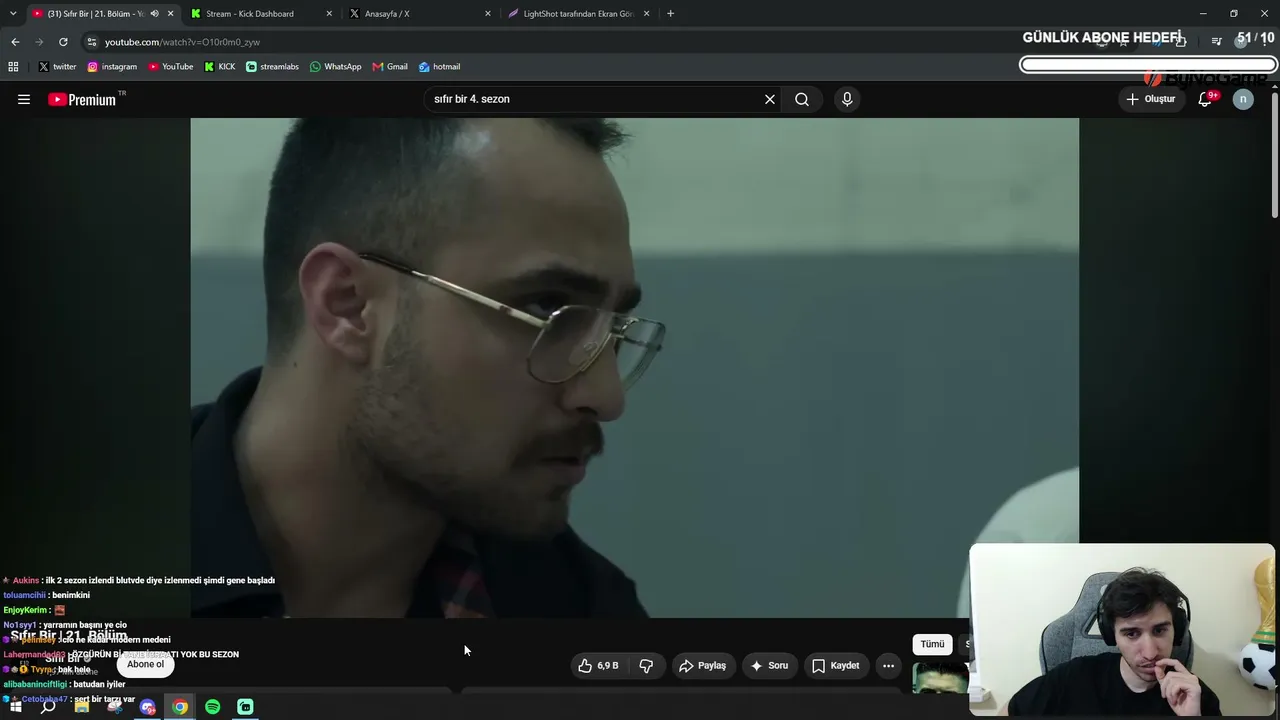This screenshot has height=720, width=1280.
Task: Close the LightShot tab
Action: pos(647,14)
